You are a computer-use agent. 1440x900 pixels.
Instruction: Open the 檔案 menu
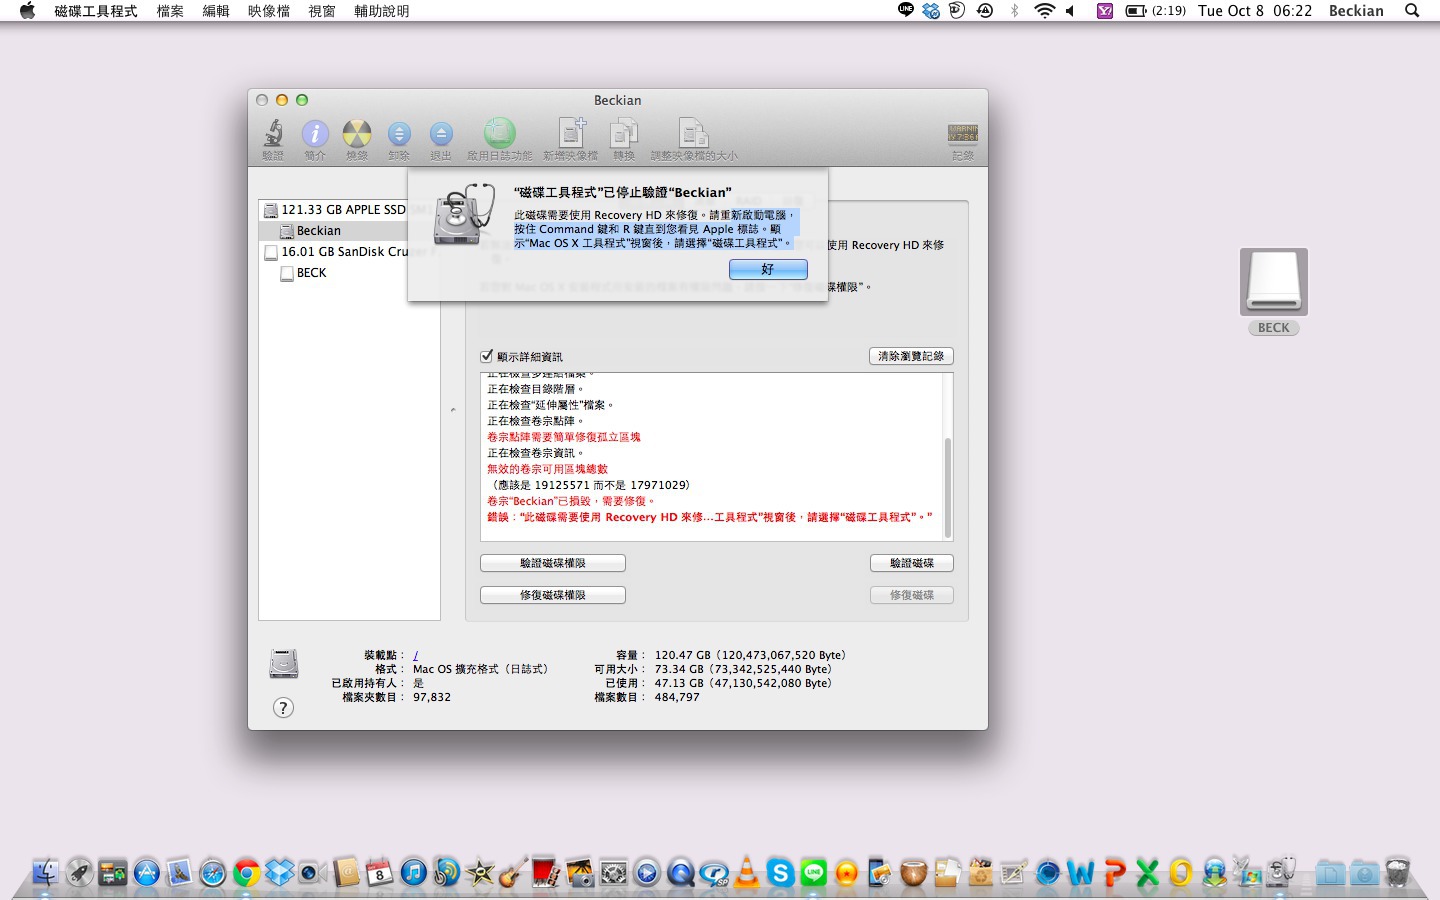[170, 11]
